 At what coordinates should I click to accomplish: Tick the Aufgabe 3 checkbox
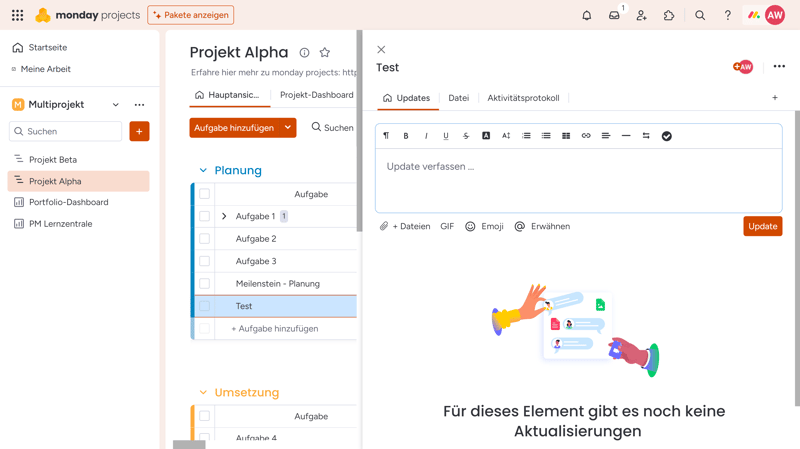(204, 261)
